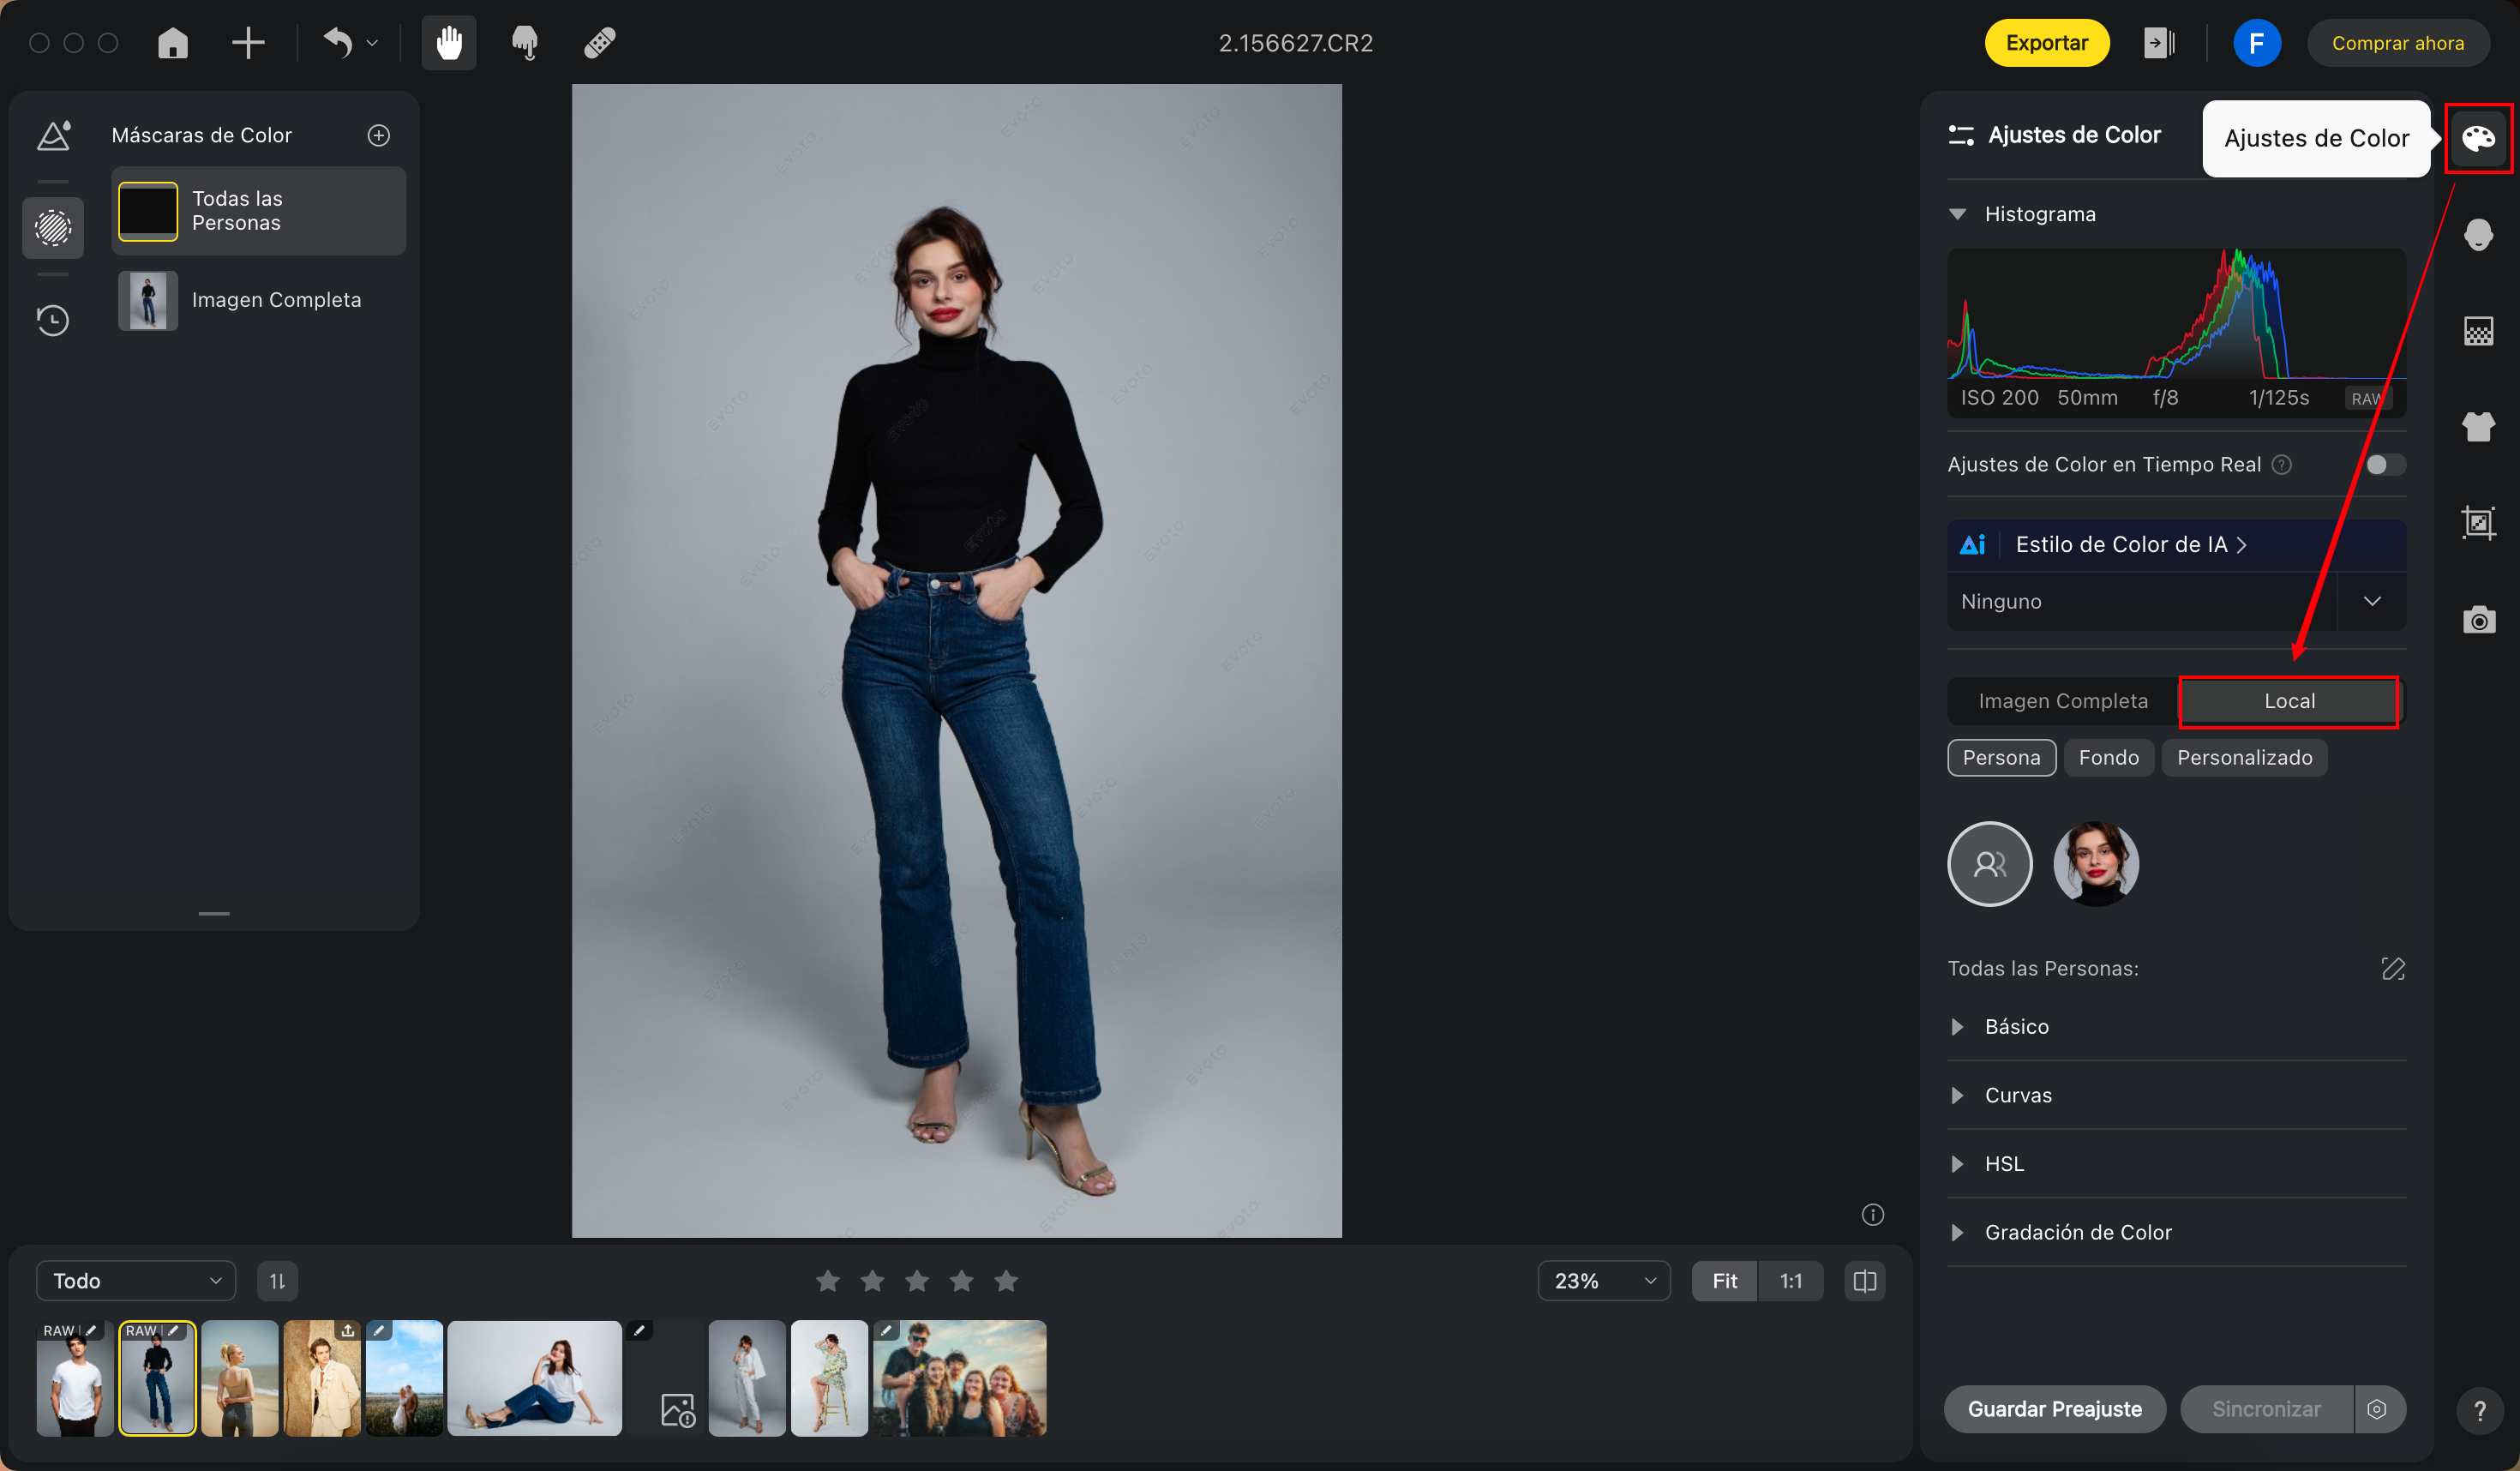The height and width of the screenshot is (1471, 2520).
Task: Select the group photo thumbnail in the filmstrip
Action: (959, 1378)
